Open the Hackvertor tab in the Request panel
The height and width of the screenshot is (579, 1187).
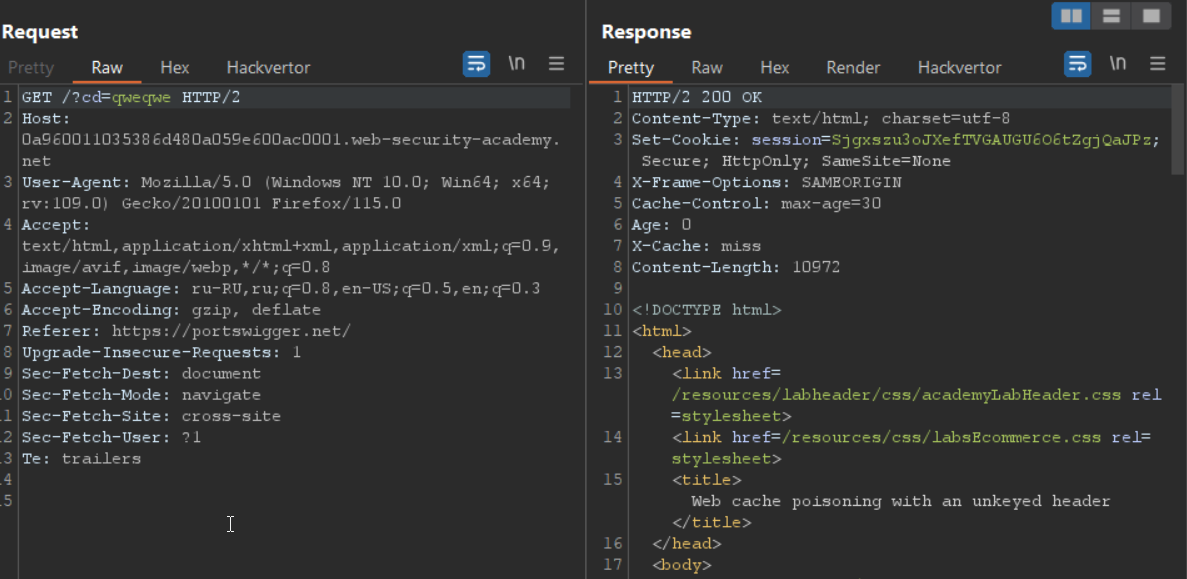[x=268, y=68]
